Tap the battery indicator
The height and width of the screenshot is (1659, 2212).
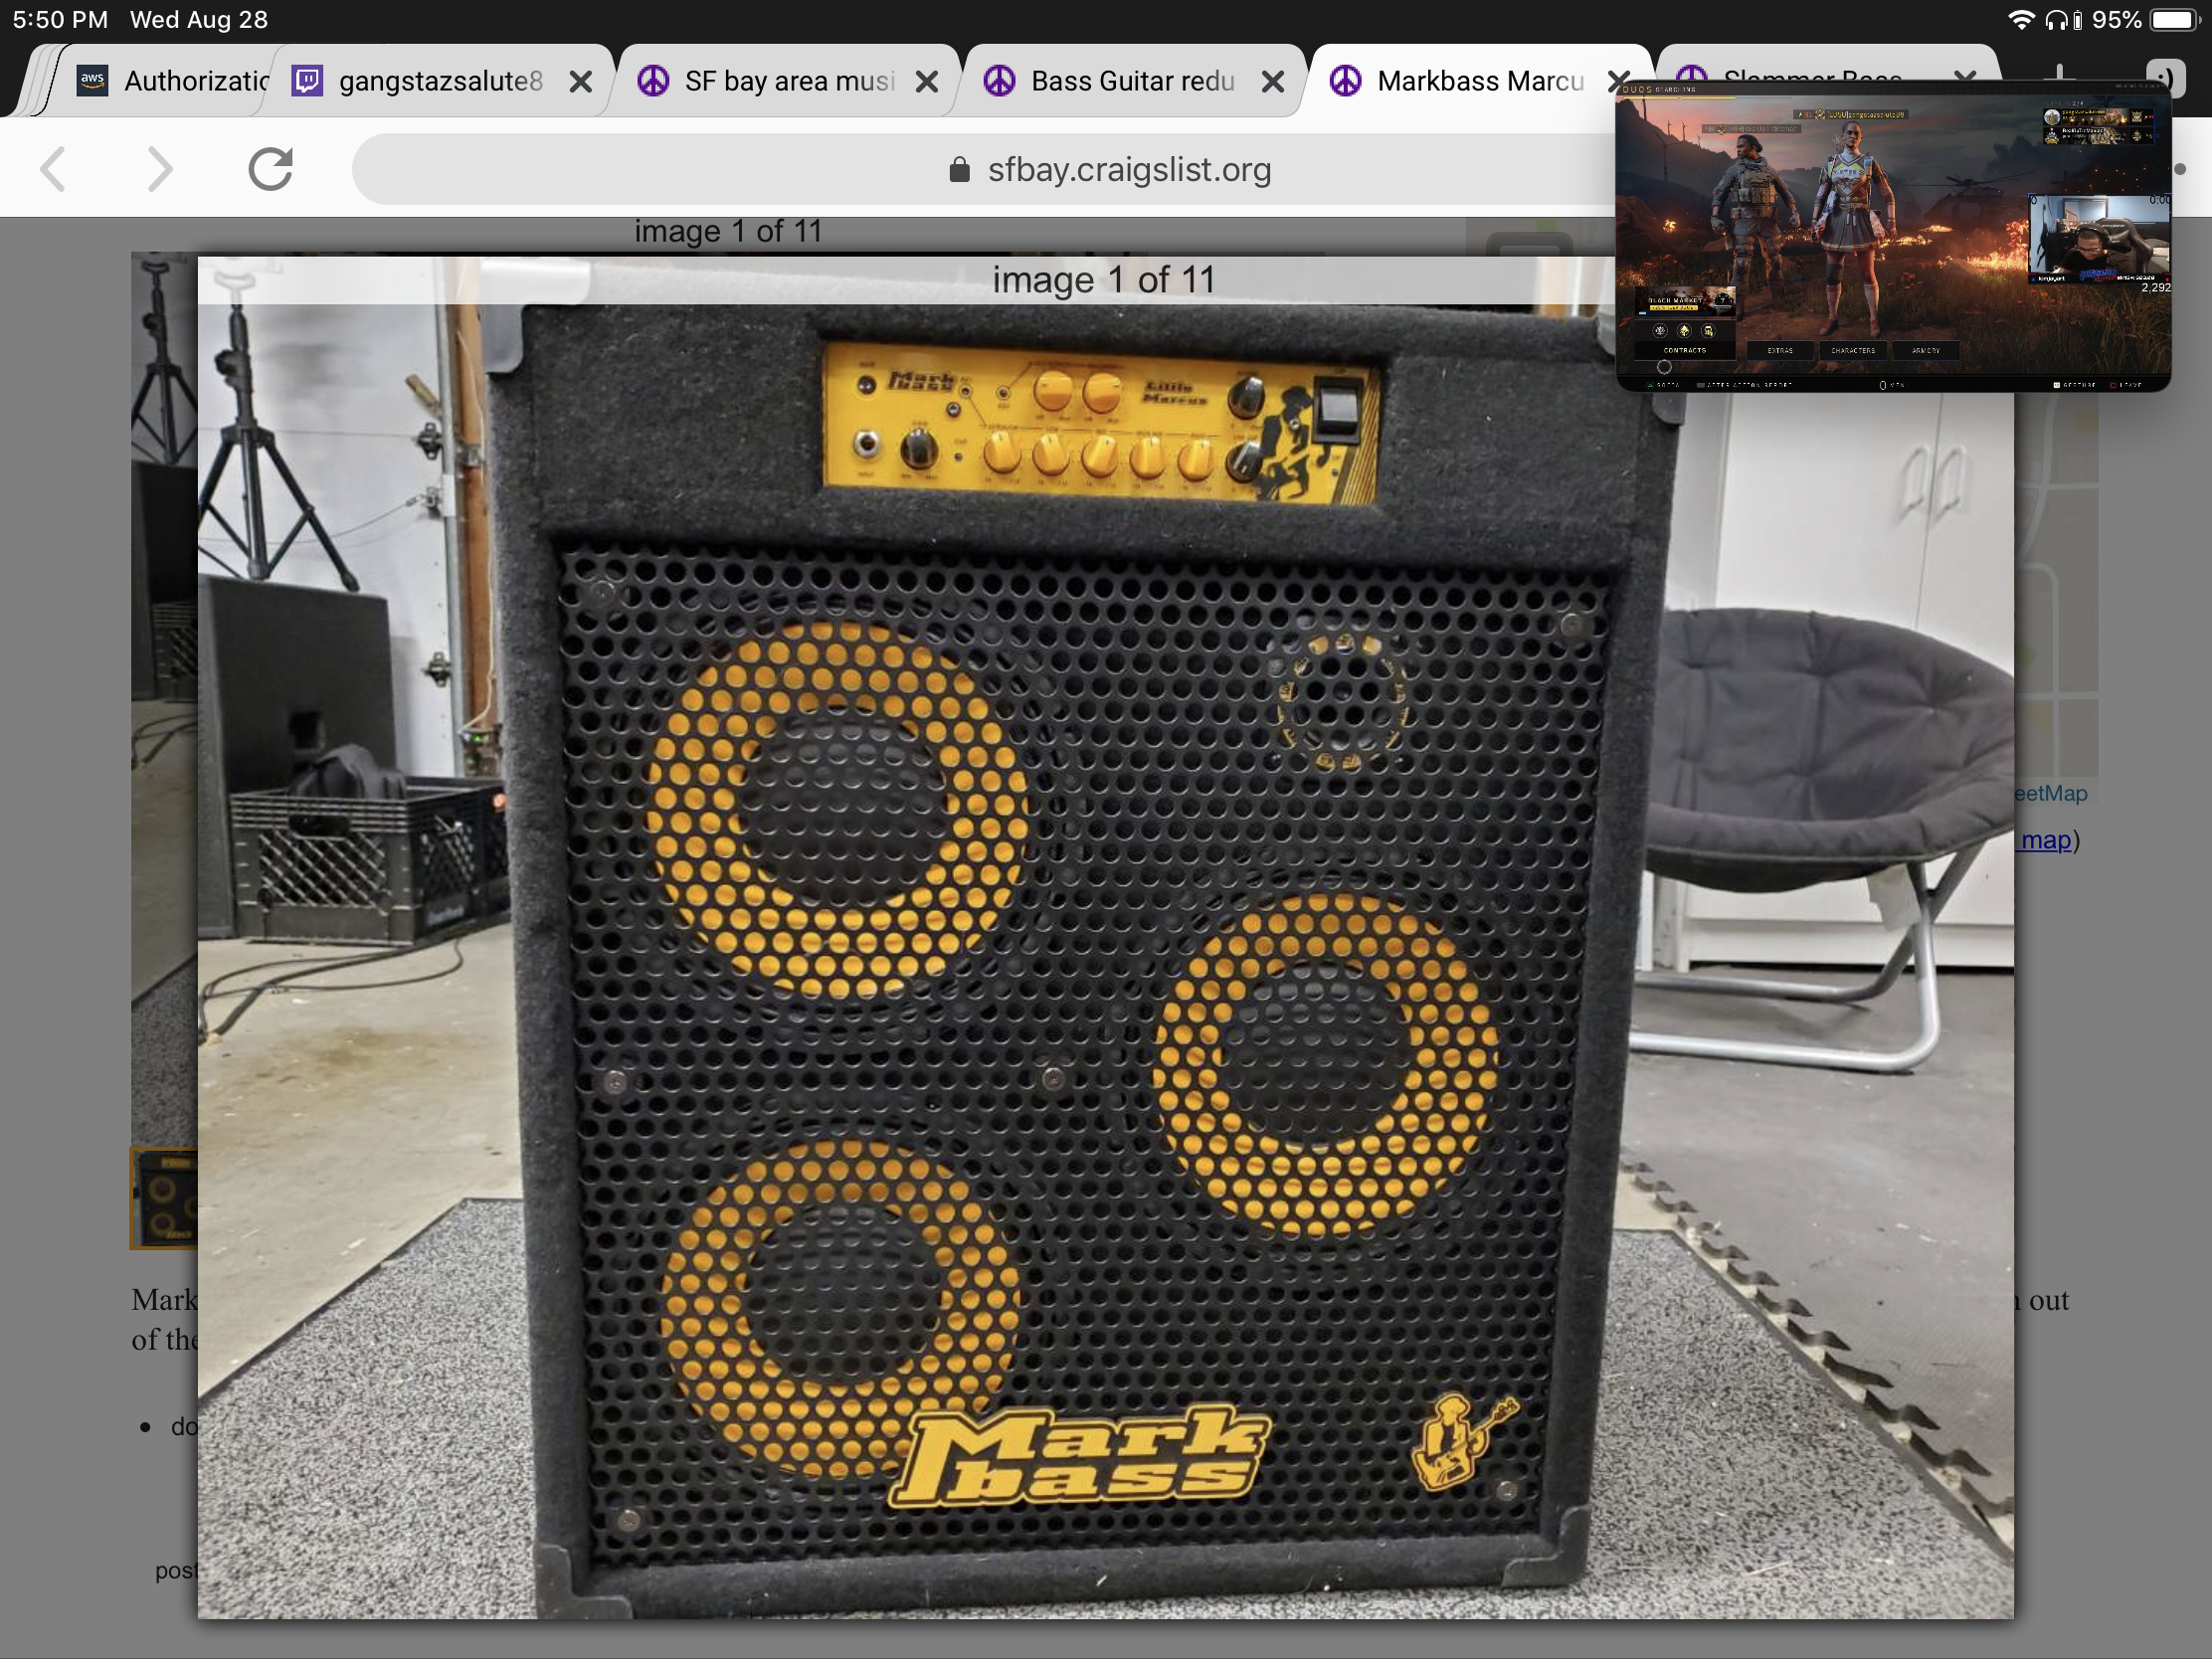[2175, 20]
